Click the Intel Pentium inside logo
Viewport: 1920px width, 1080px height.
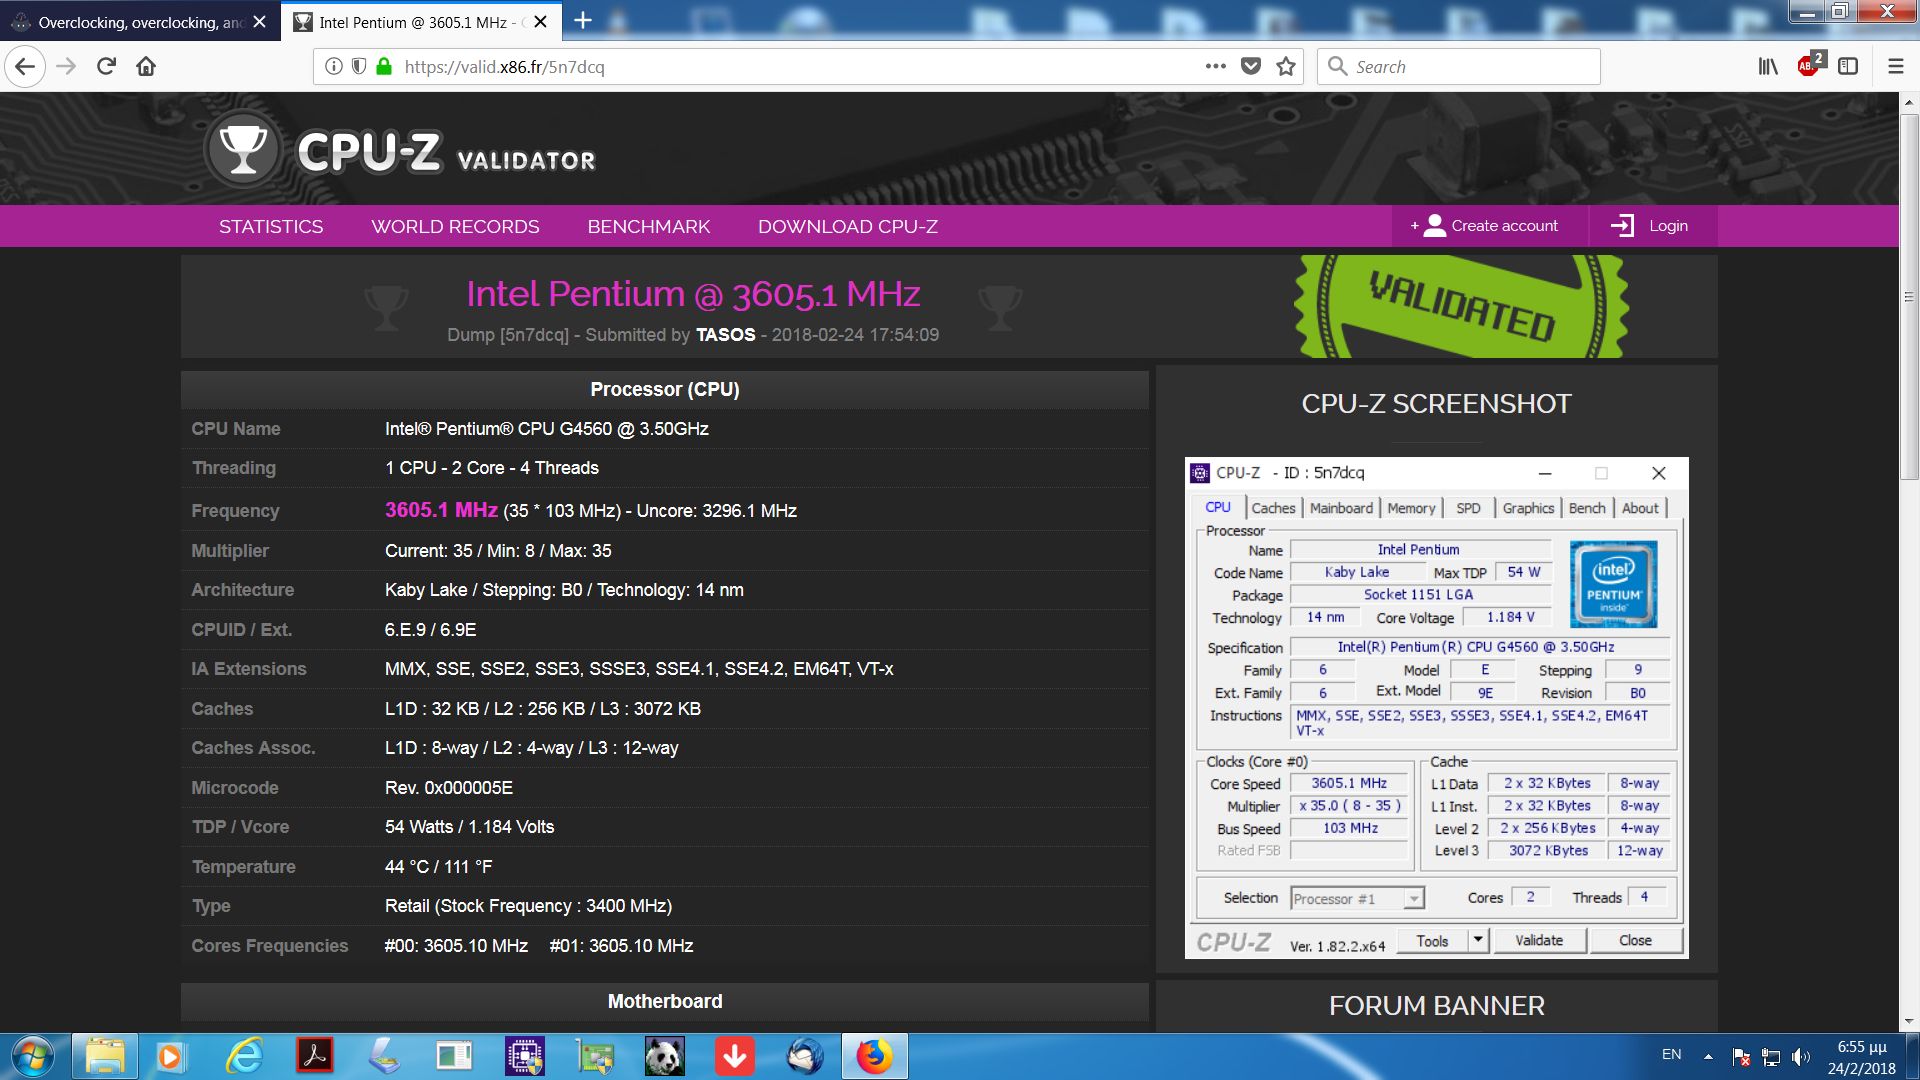coord(1613,584)
